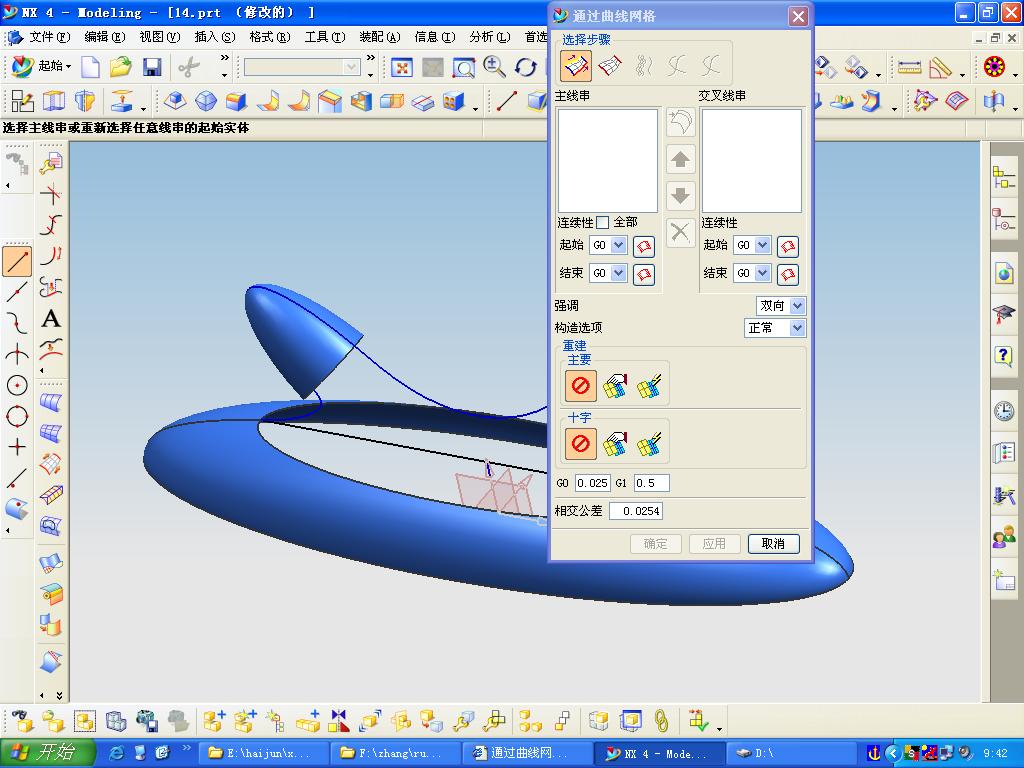Image resolution: width=1024 pixels, height=768 pixels.
Task: Open the 插入 Insert menu
Action: (215, 37)
